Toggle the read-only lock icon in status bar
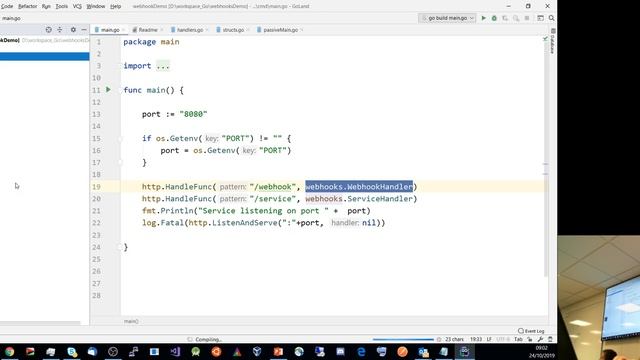This screenshot has height=360, width=640. (530, 339)
